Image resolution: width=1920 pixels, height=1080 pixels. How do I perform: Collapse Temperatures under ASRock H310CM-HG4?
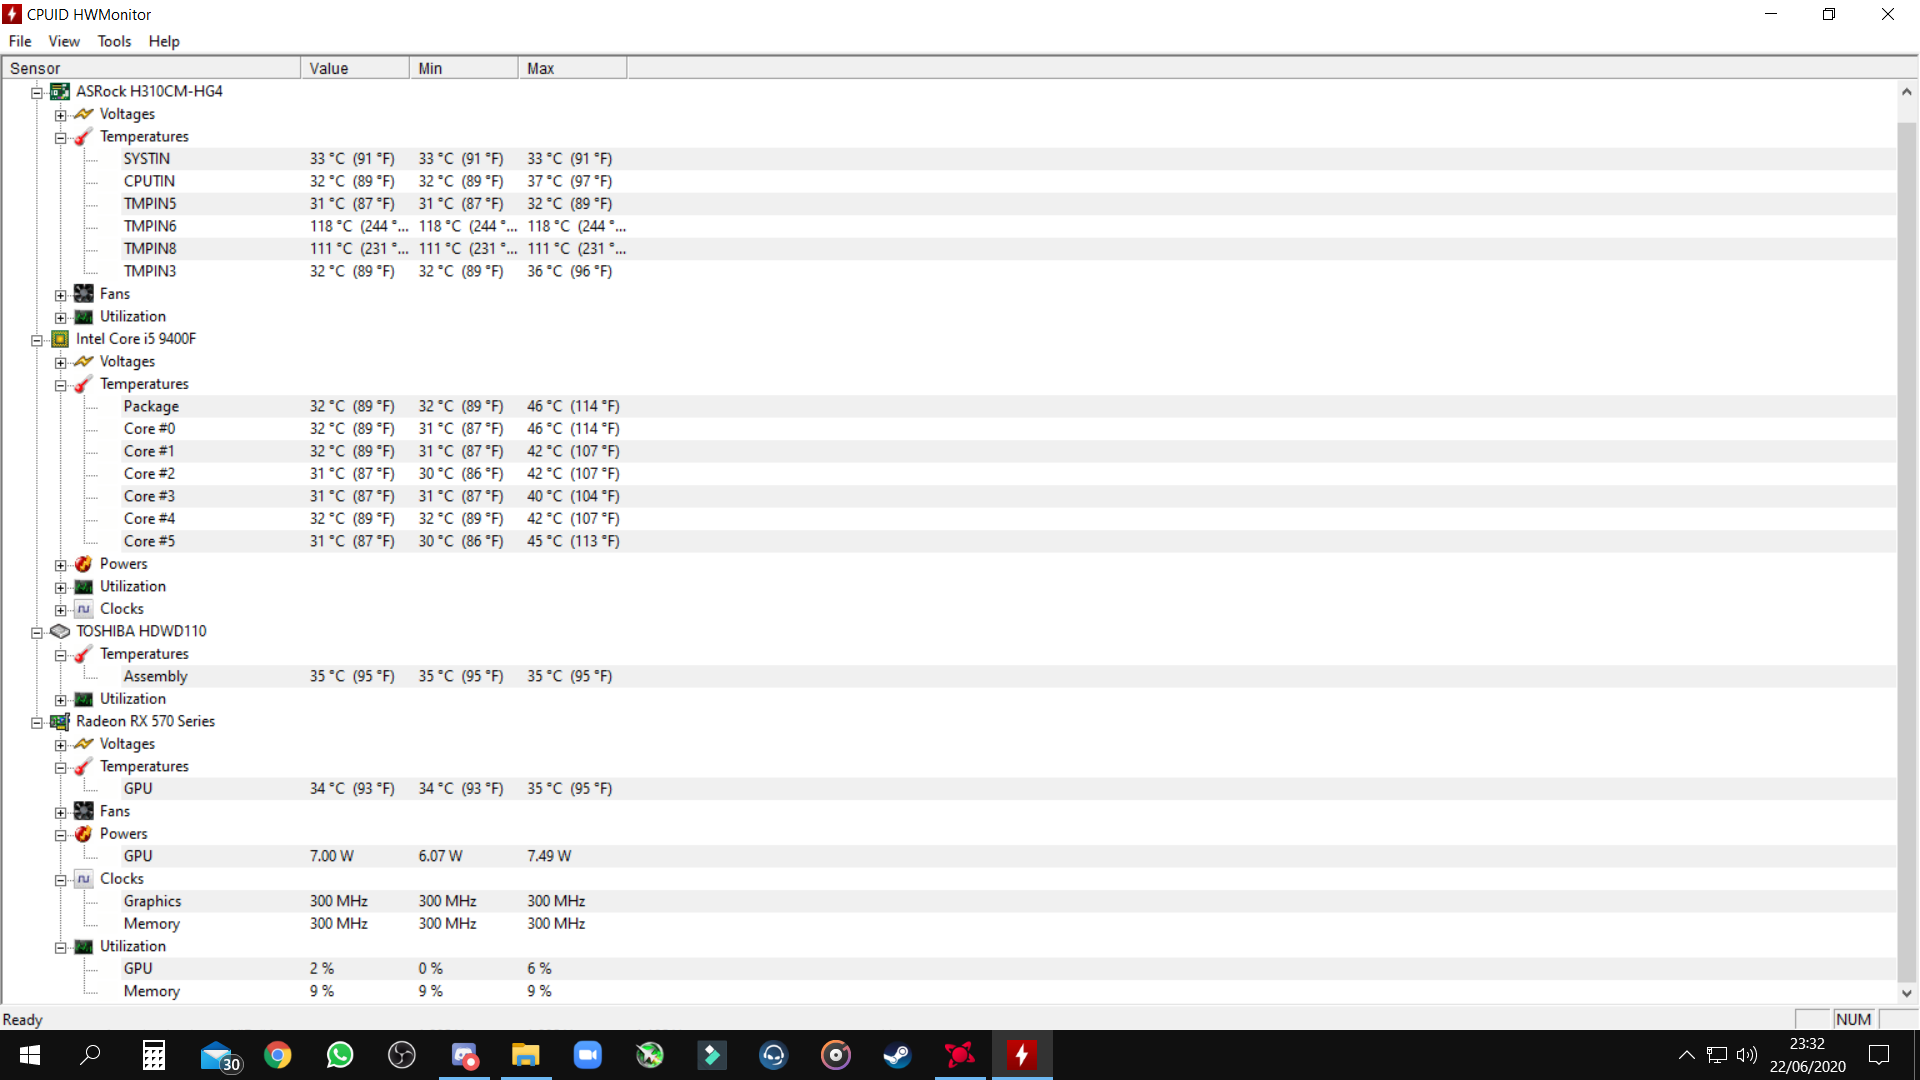pos(61,137)
